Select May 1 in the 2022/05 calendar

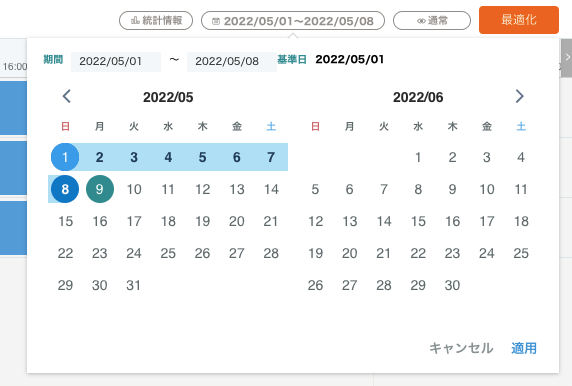(x=65, y=157)
